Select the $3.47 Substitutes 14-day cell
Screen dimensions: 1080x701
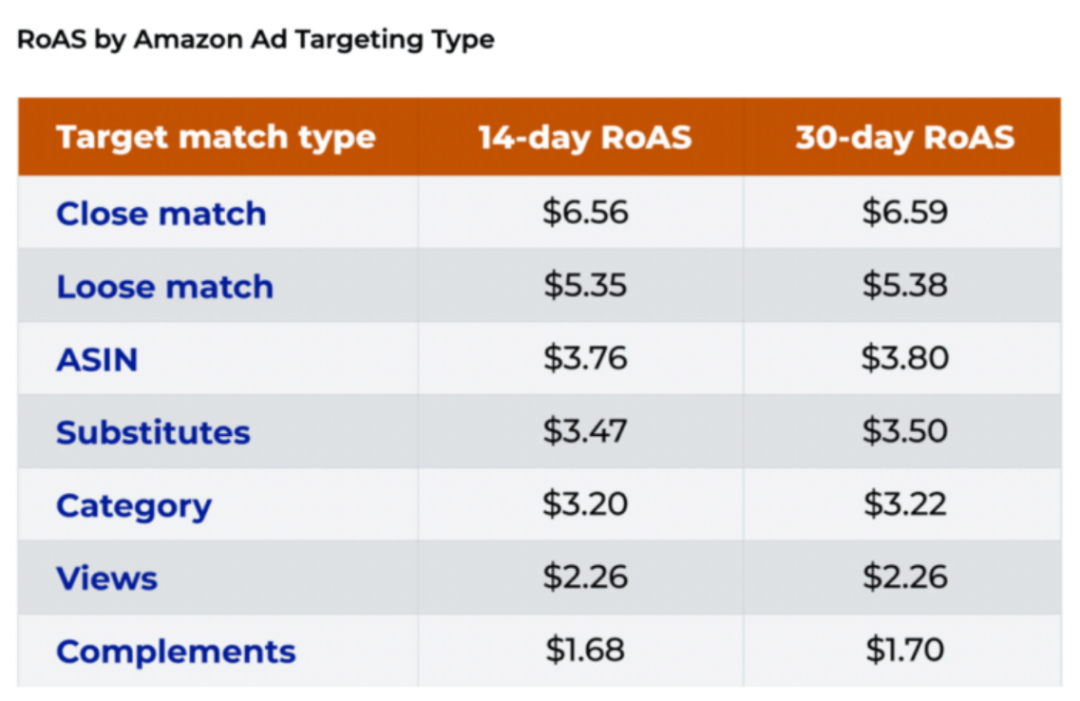pyautogui.click(x=585, y=431)
